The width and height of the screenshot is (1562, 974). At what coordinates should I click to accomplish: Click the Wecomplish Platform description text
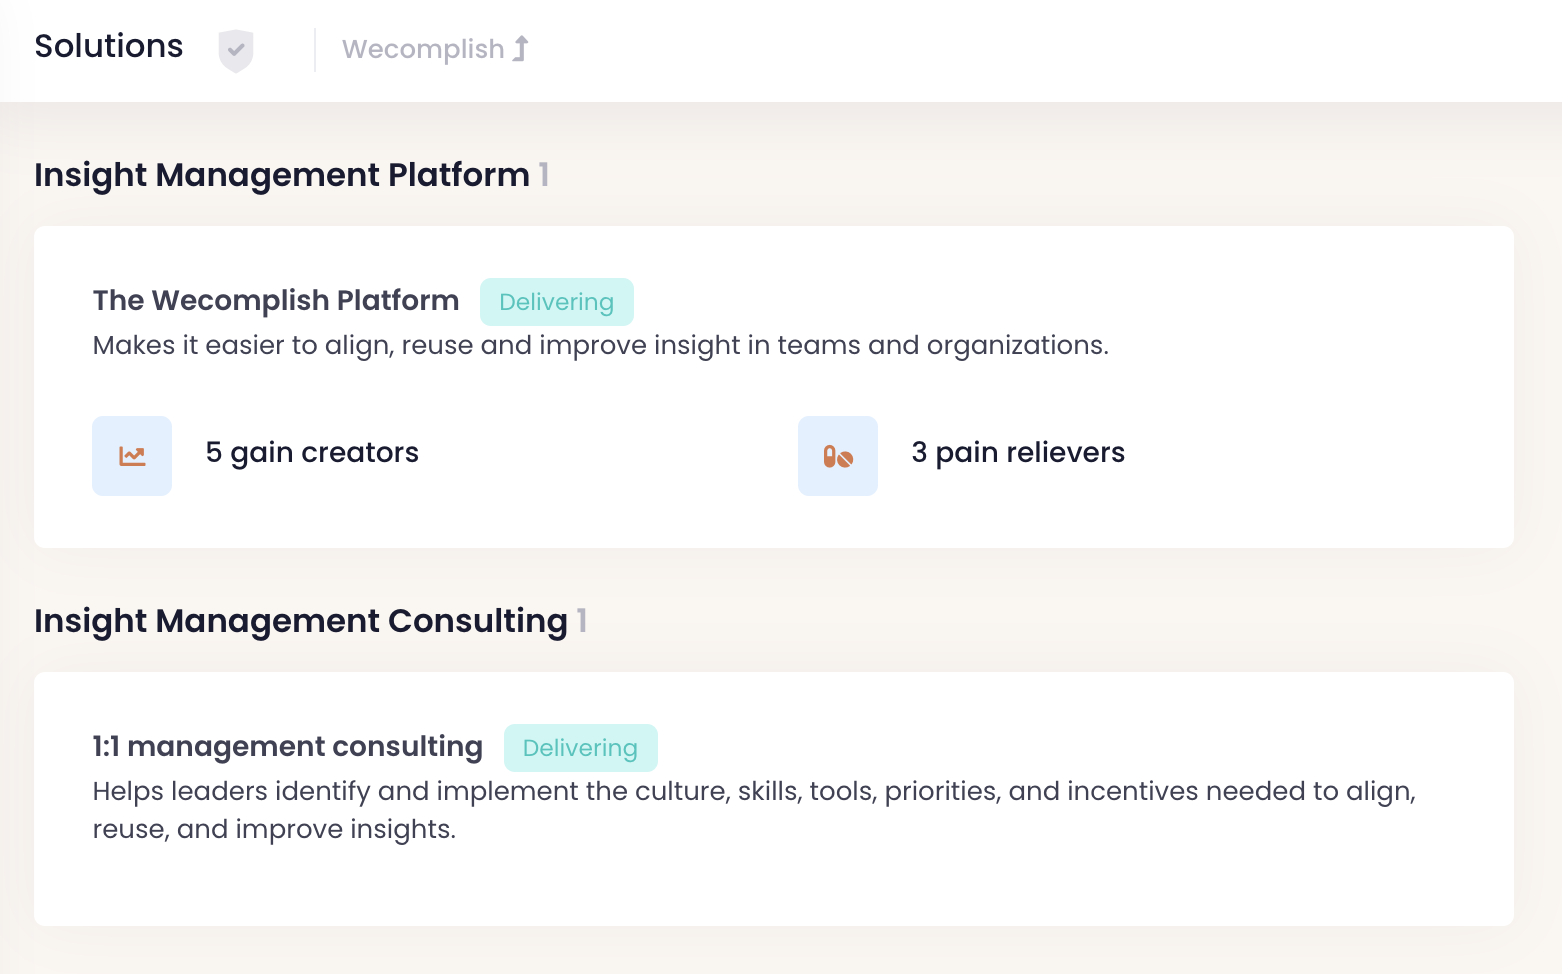tap(600, 345)
